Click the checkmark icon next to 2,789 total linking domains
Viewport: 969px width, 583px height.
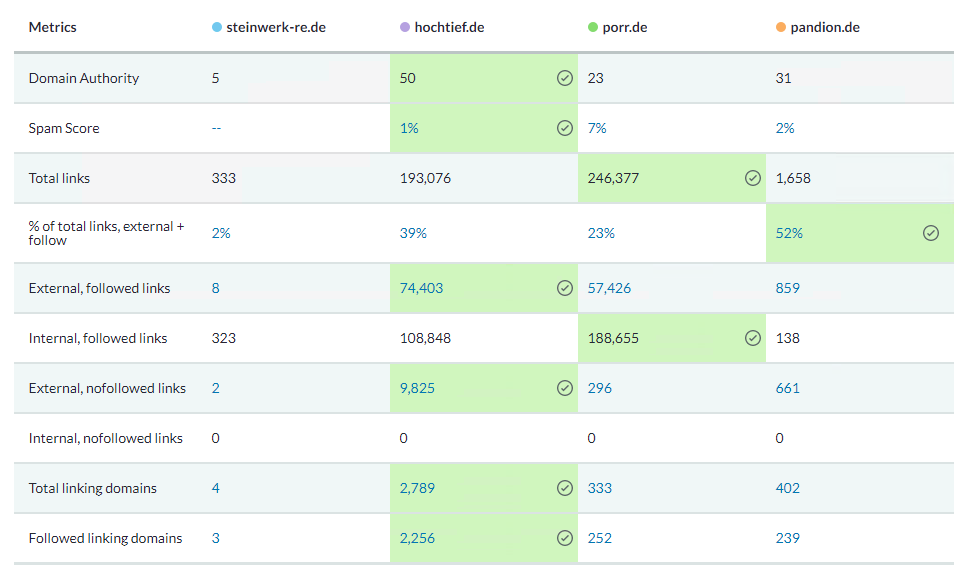565,488
